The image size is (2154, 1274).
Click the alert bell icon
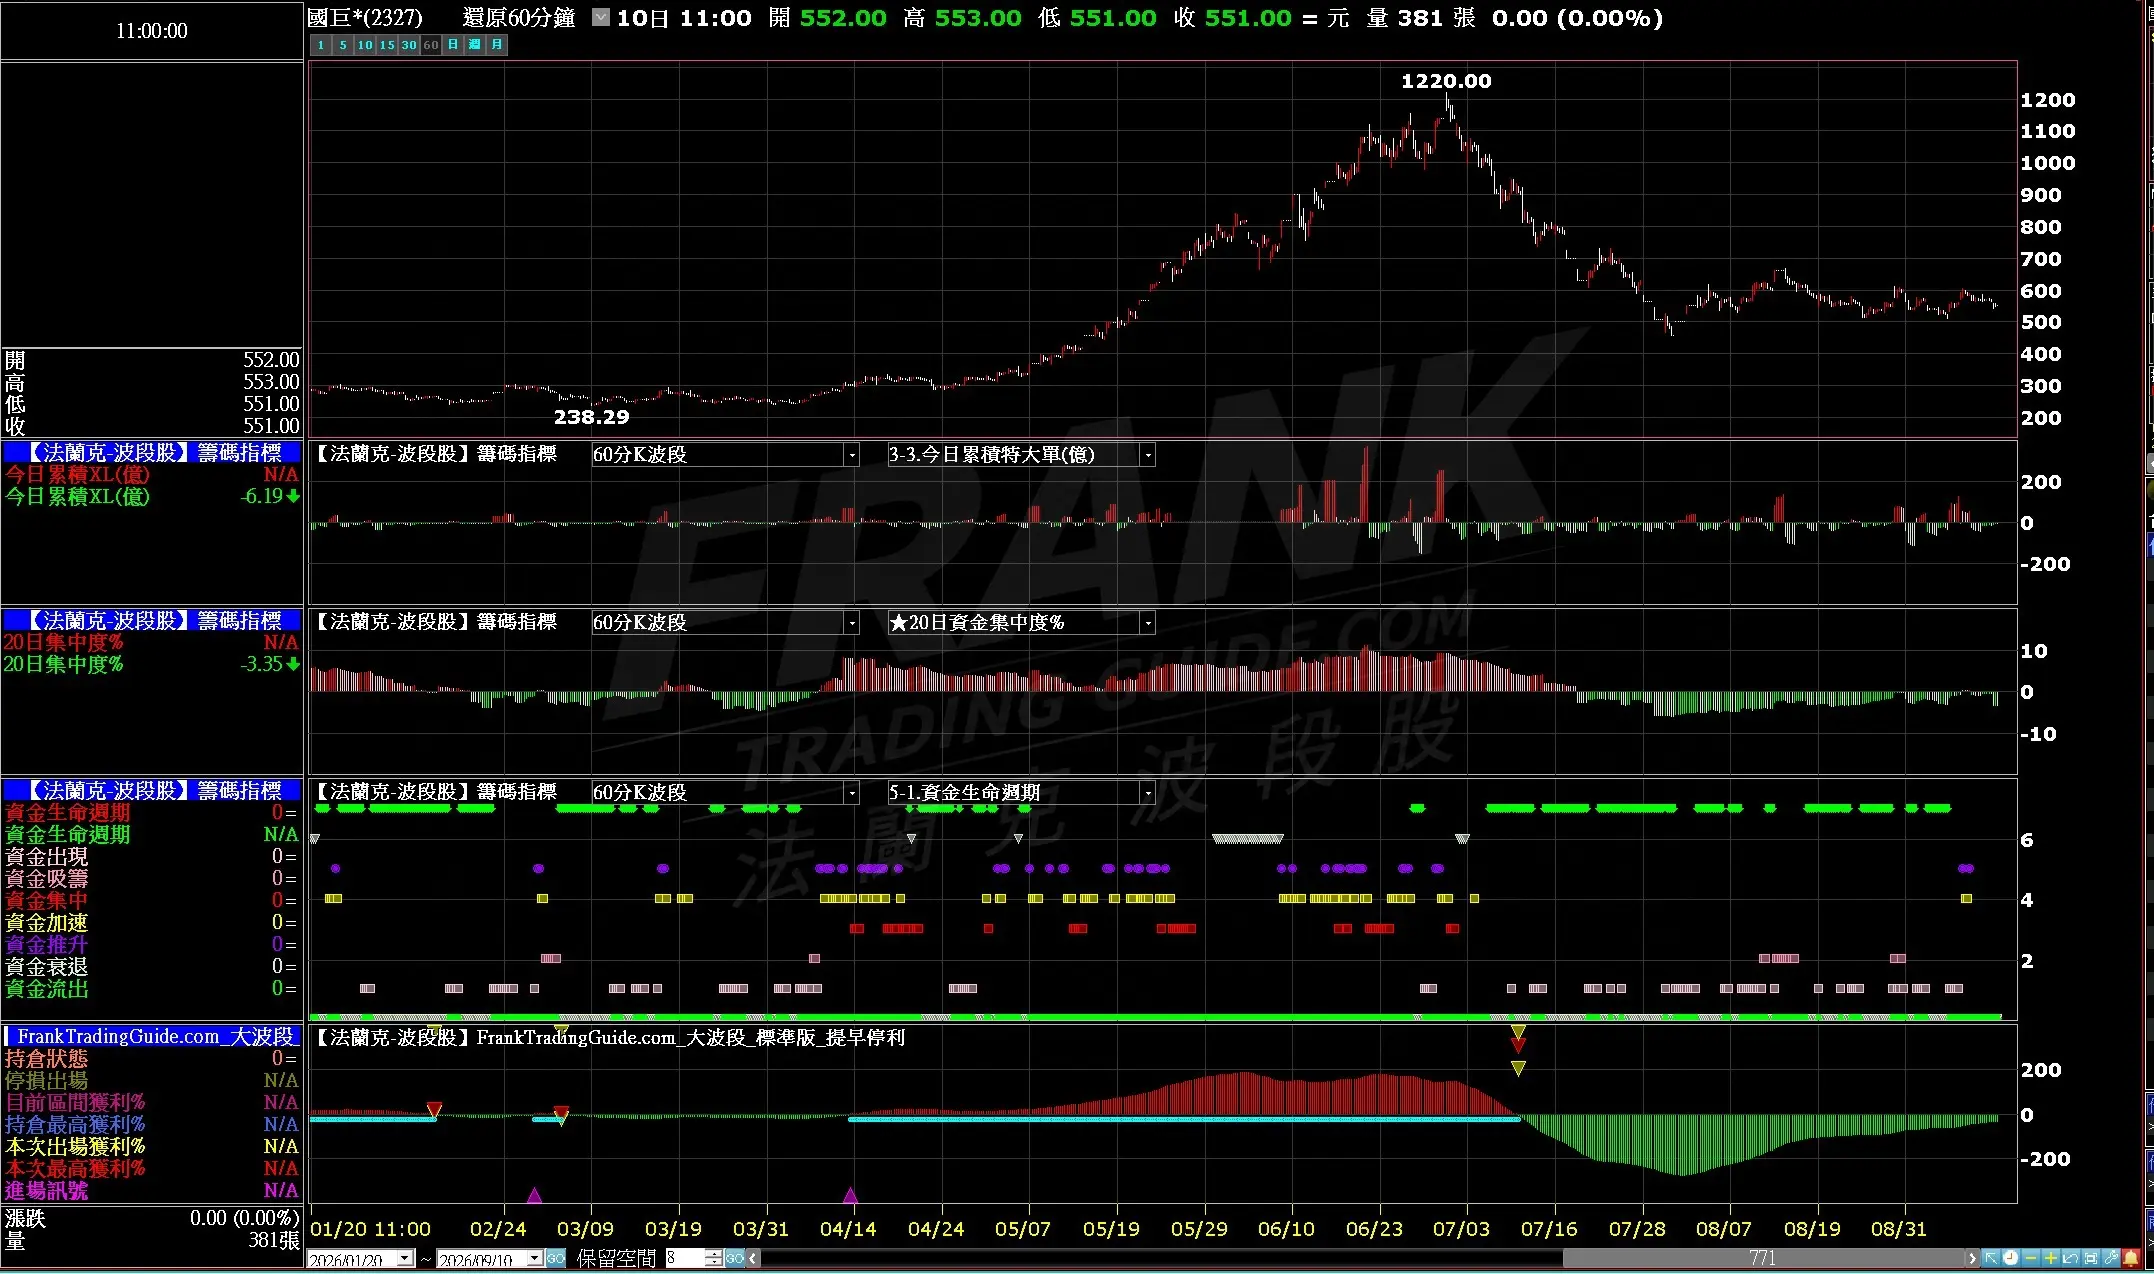pos(2131,1258)
